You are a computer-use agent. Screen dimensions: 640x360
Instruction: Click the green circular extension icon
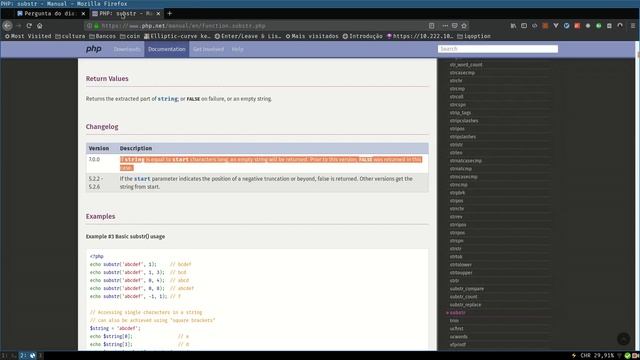[598, 26]
